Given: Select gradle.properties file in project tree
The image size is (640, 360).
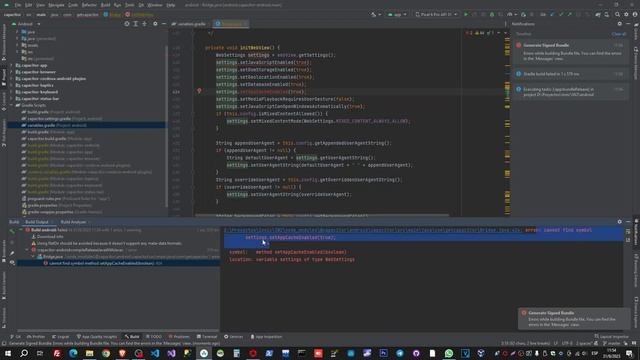Looking at the screenshot, I should click(57, 205).
